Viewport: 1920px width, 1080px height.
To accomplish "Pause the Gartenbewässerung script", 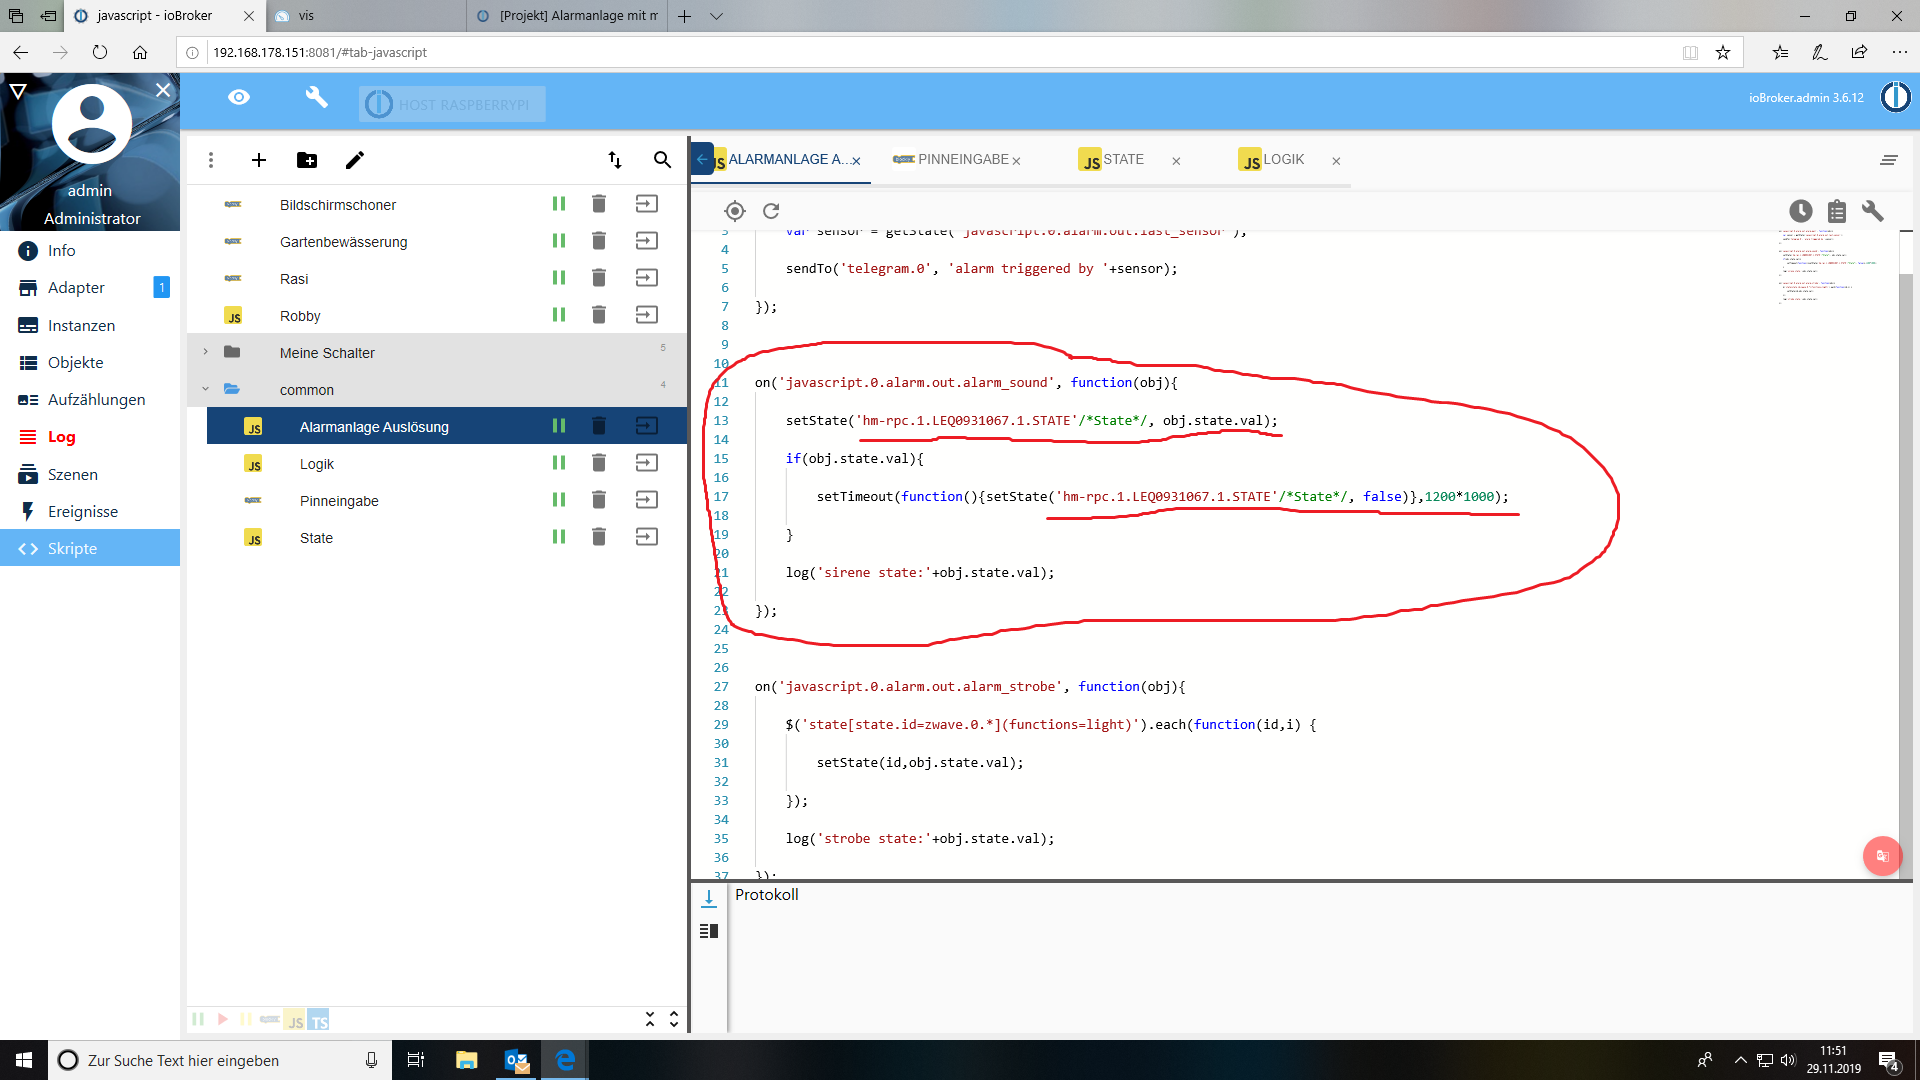I will click(x=559, y=241).
